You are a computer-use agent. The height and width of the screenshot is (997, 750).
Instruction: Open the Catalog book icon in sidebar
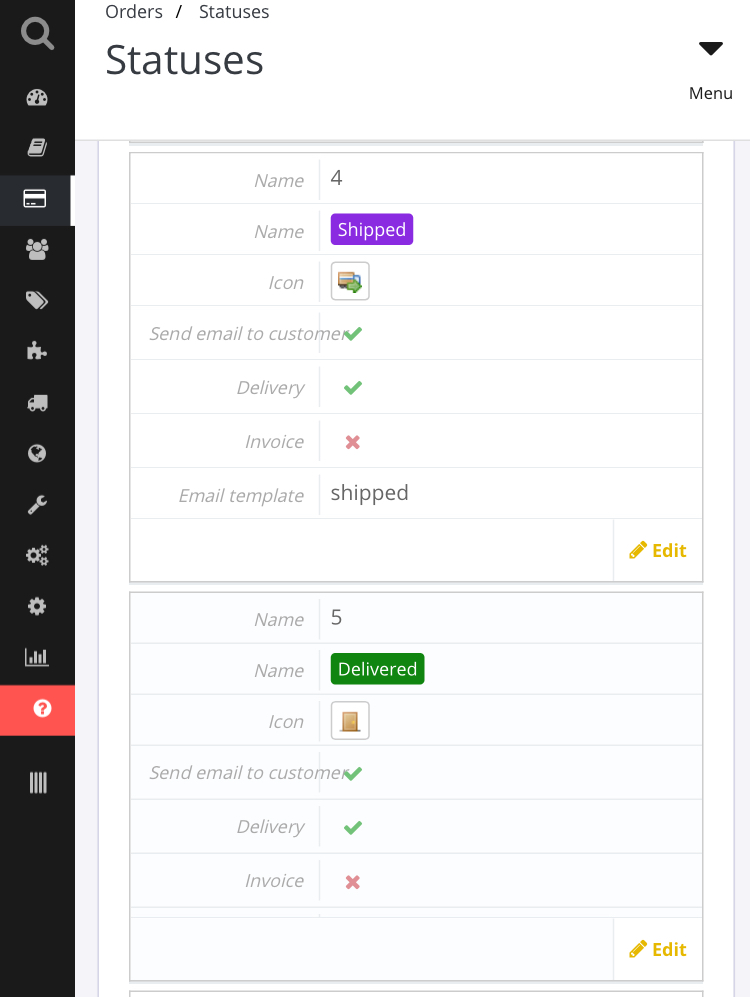[x=37, y=148]
